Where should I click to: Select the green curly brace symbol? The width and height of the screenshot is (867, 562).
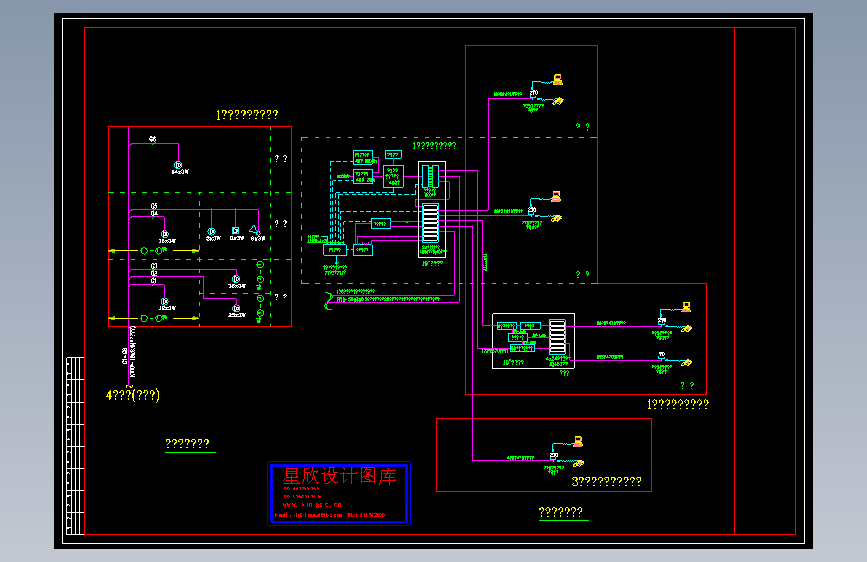pos(328,301)
